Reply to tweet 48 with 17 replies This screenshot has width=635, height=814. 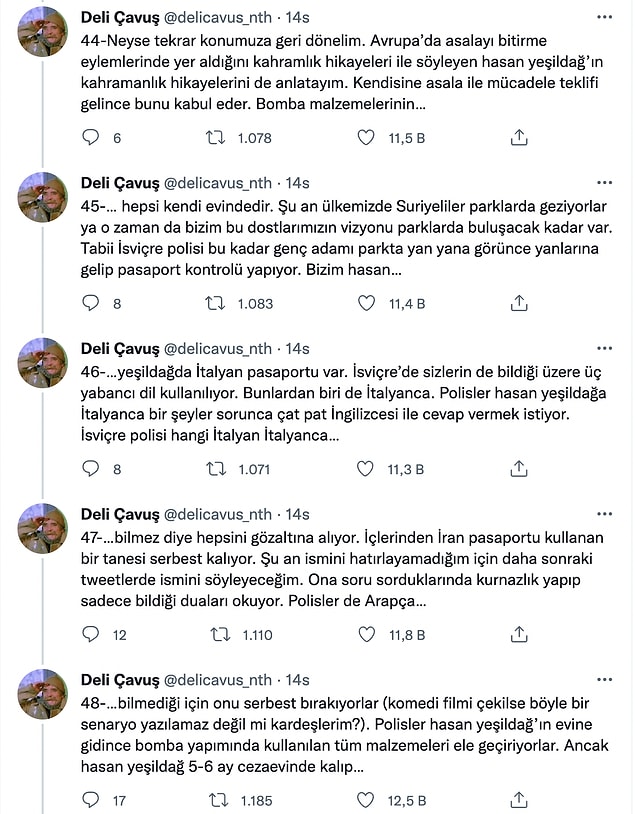(x=90, y=800)
